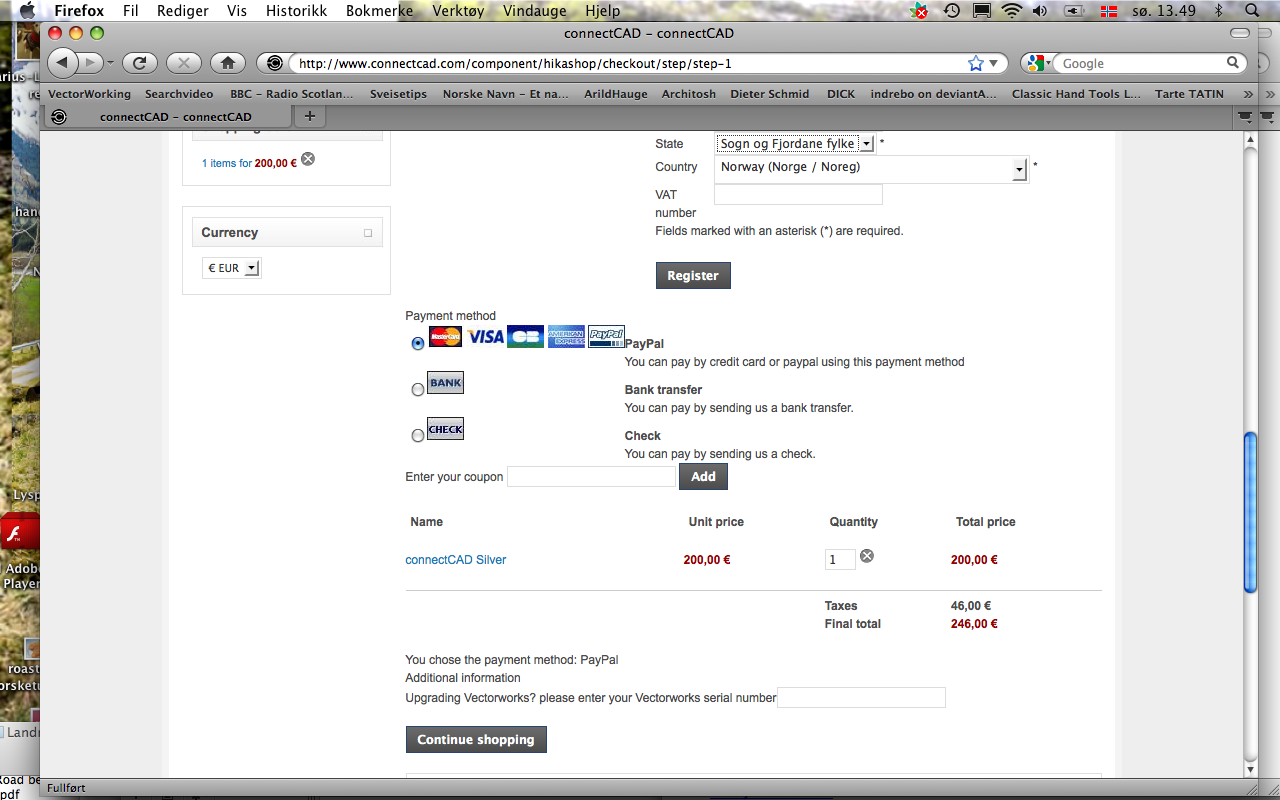Open the Firefox application menu
1280x800 pixels.
79,11
